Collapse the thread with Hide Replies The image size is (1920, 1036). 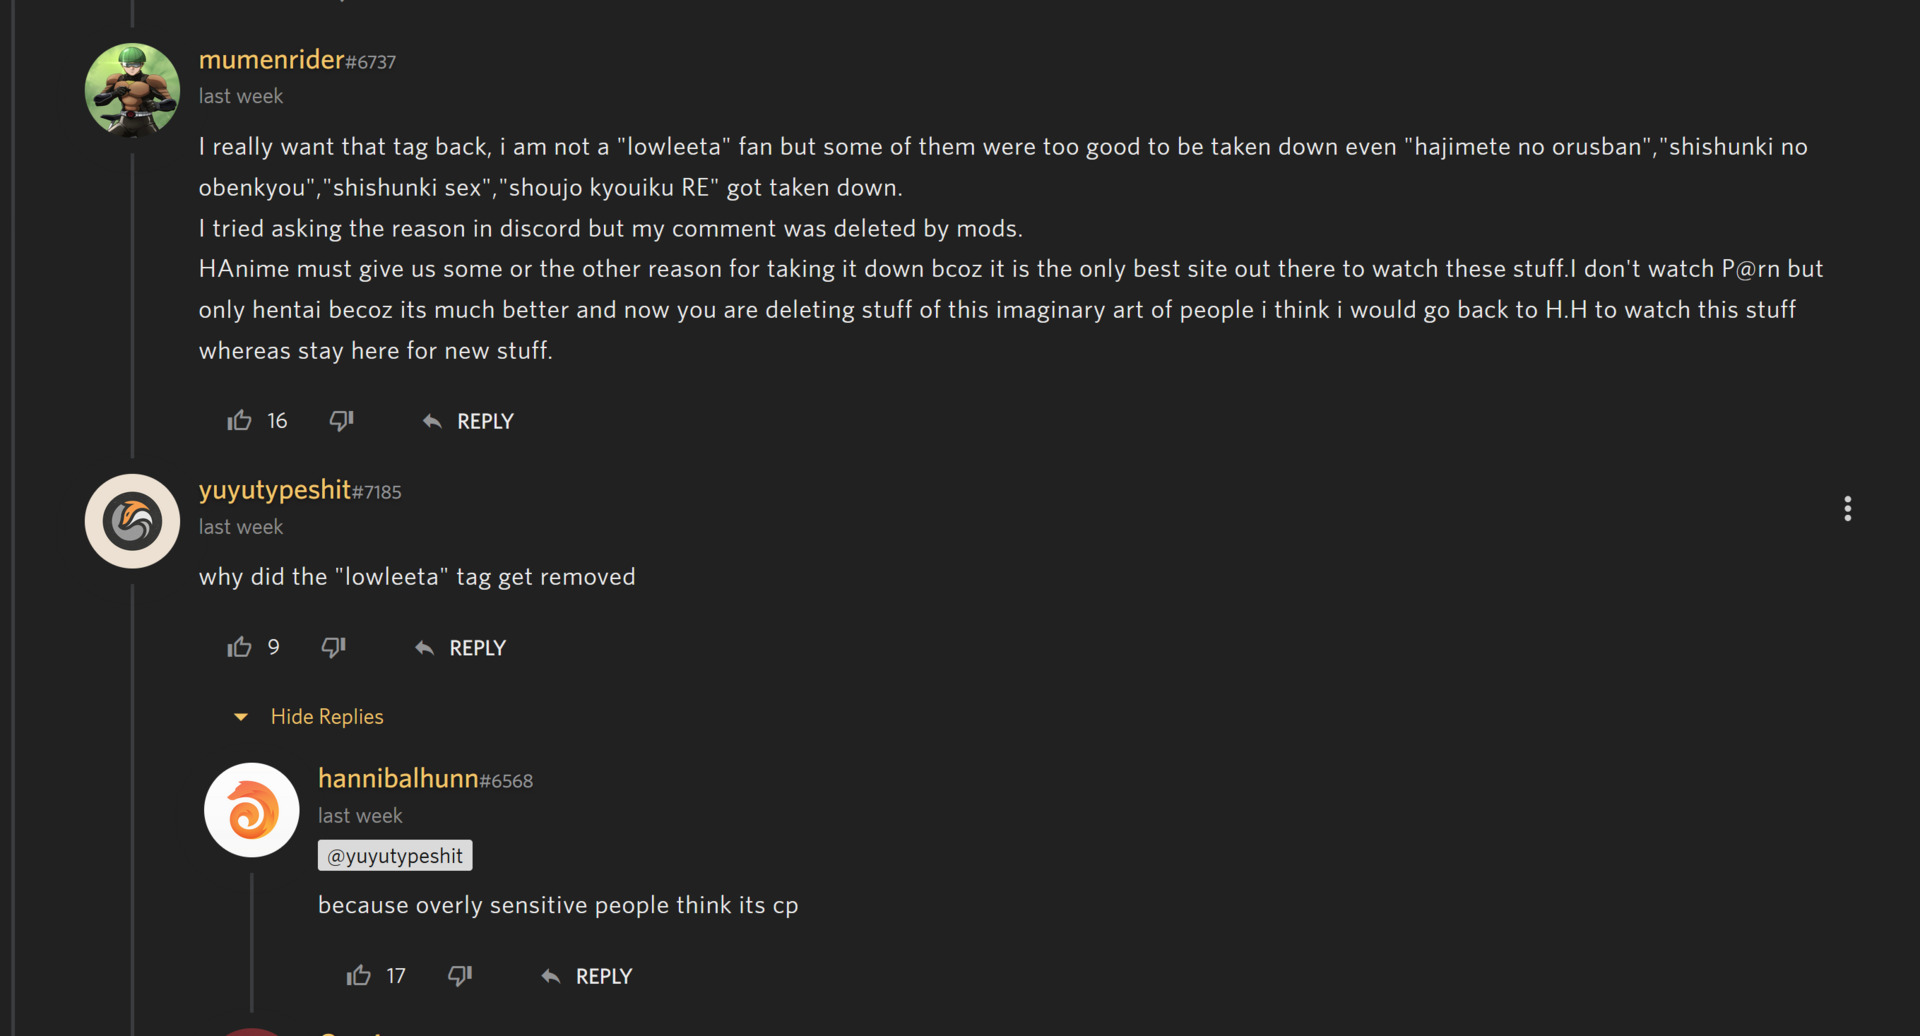[326, 717]
